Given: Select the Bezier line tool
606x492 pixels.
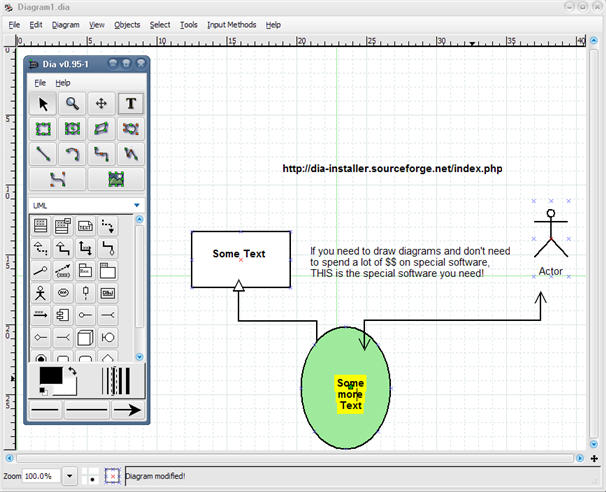Looking at the screenshot, I should (58, 179).
